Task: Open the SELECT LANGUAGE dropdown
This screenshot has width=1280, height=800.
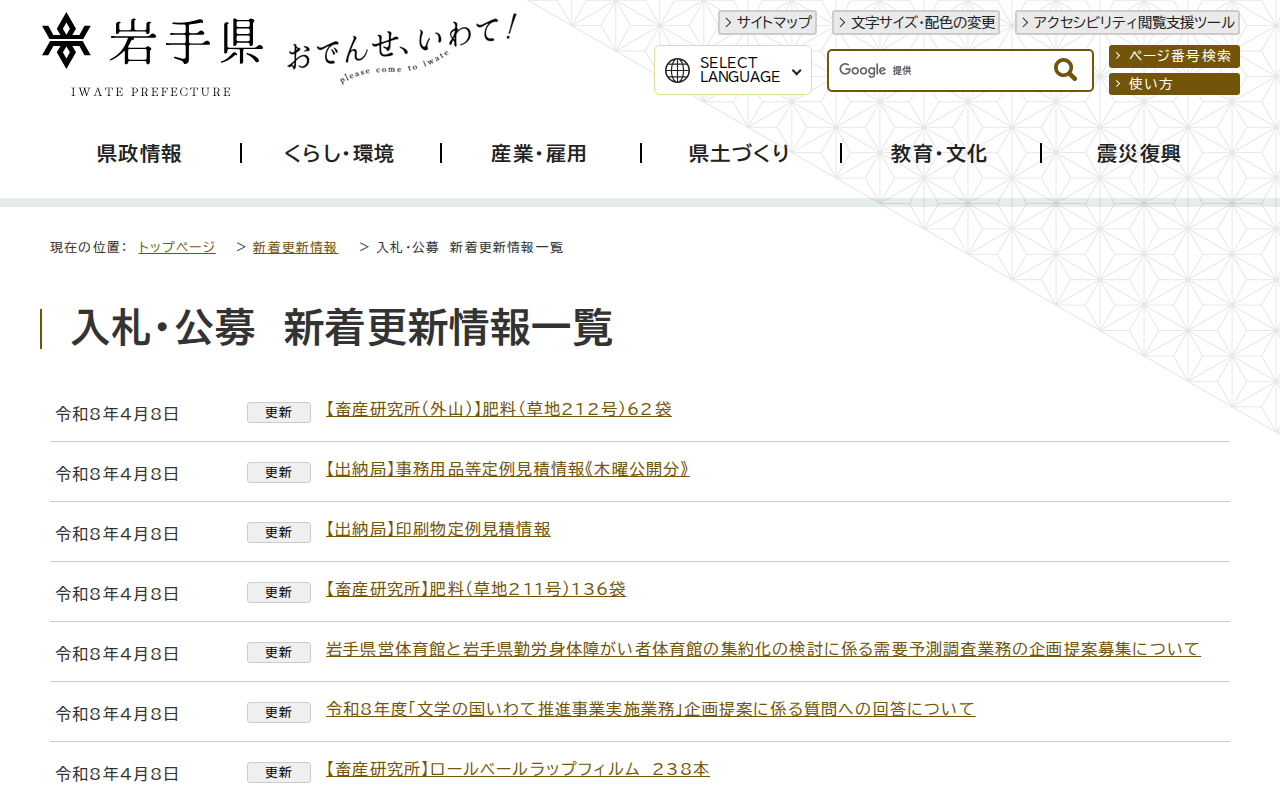Action: pos(733,69)
